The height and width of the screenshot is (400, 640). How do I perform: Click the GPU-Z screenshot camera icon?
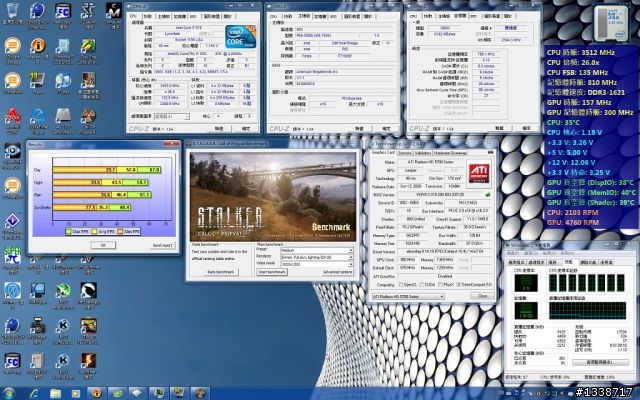pyautogui.click(x=491, y=152)
